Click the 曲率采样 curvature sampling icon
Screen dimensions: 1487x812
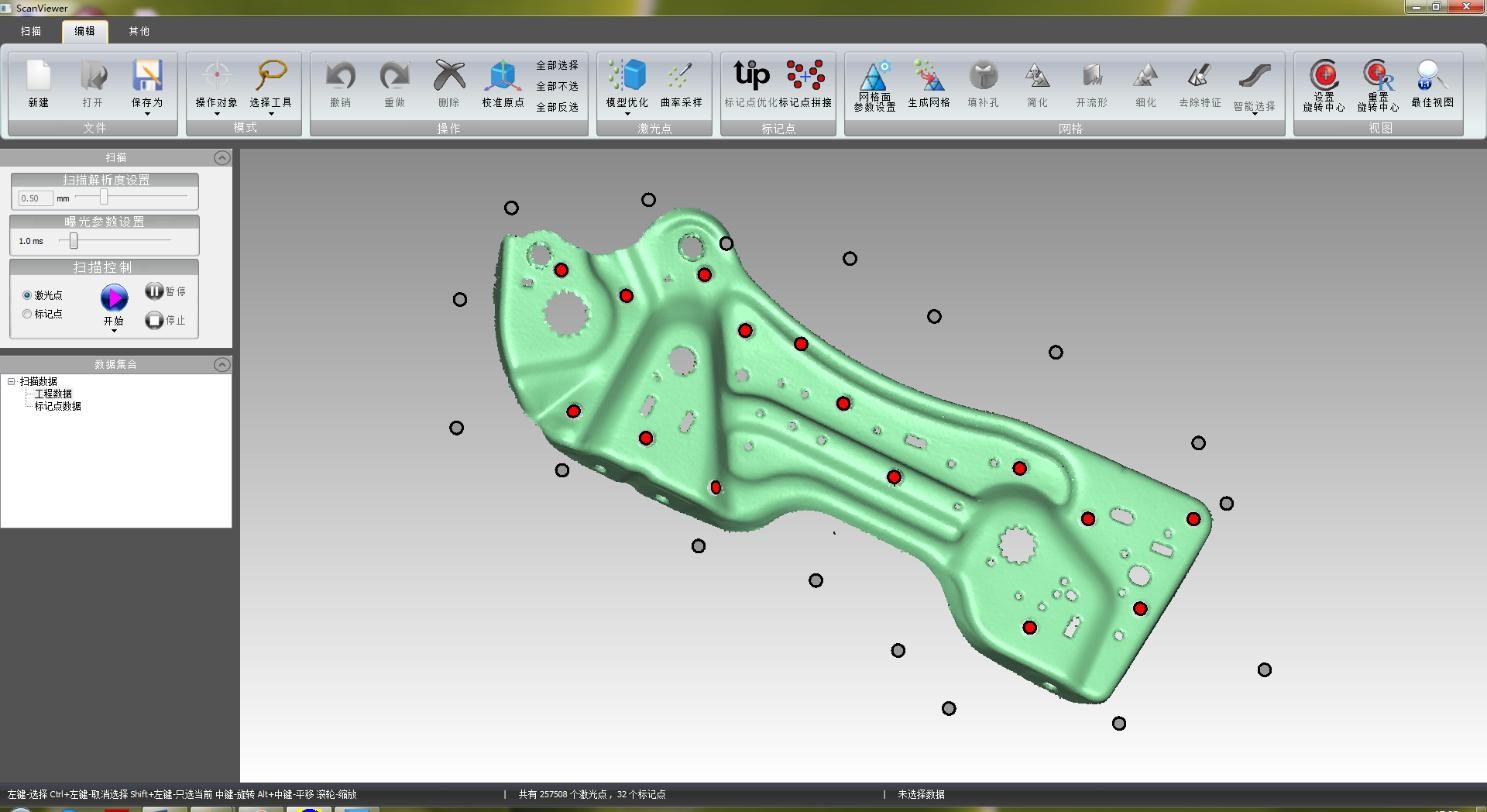point(681,77)
